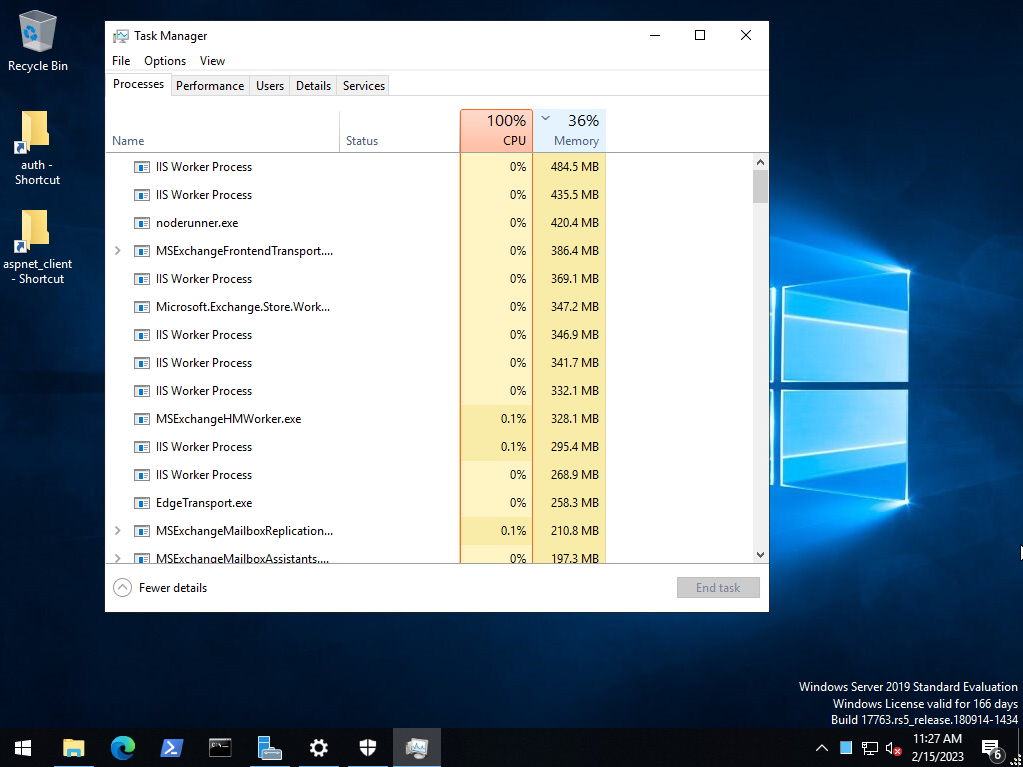Click the process list scrollbar thumb
1023x767 pixels.
(x=760, y=187)
